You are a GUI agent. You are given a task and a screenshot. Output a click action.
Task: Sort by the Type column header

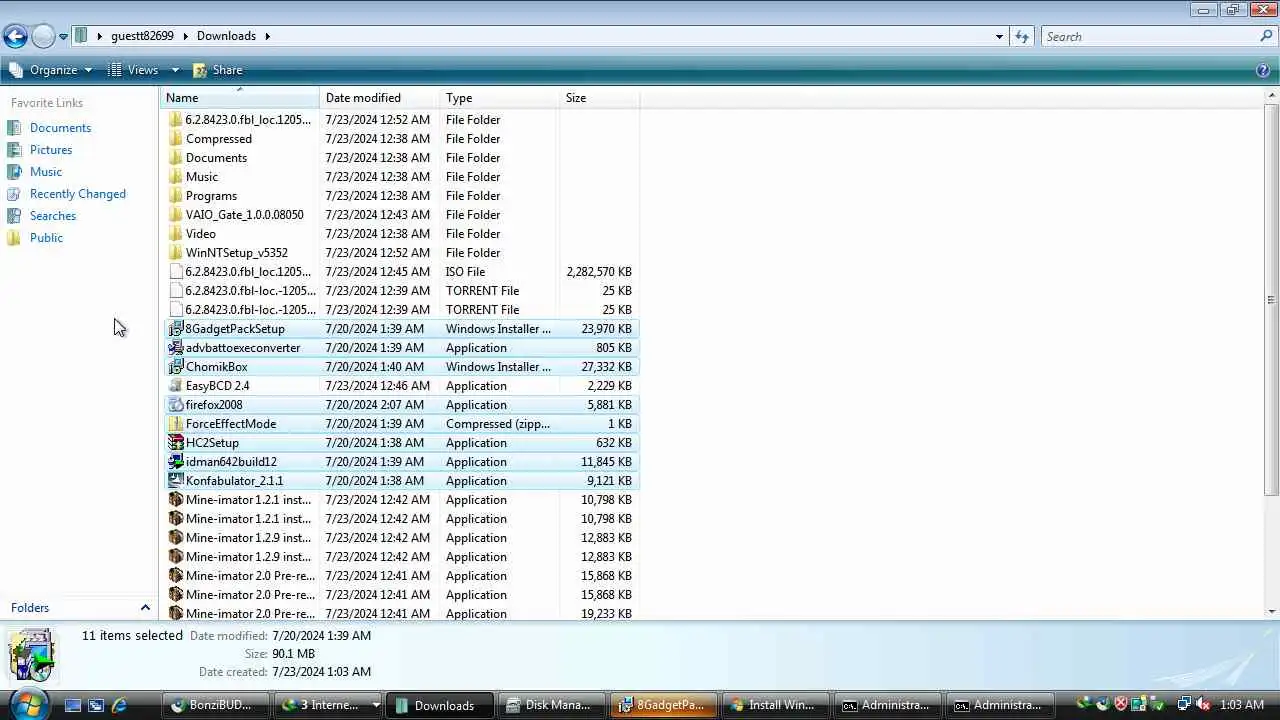pyautogui.click(x=500, y=98)
